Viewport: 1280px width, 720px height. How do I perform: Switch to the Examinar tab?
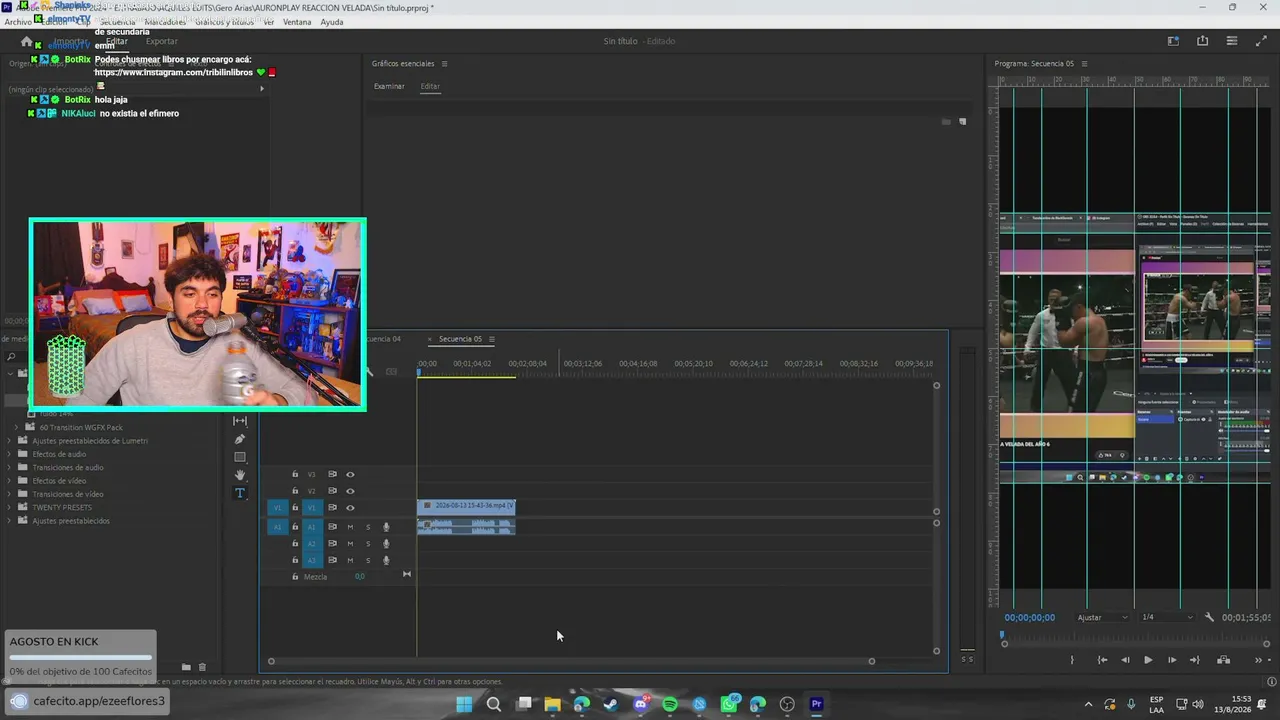[389, 87]
